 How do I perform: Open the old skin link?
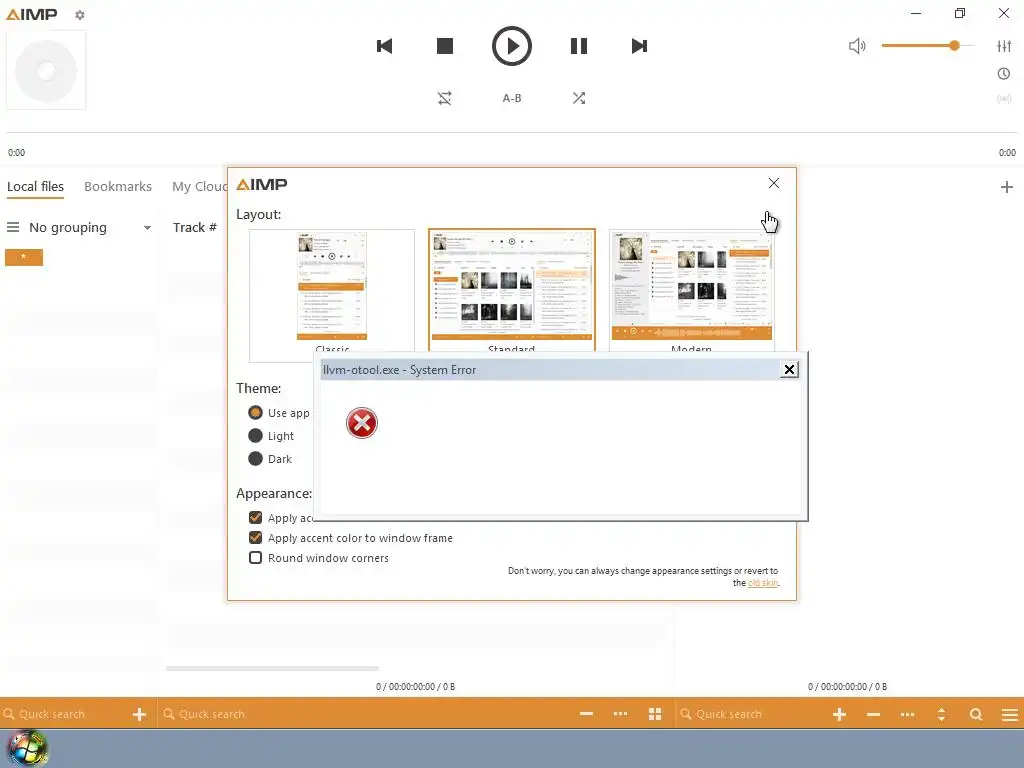763,583
